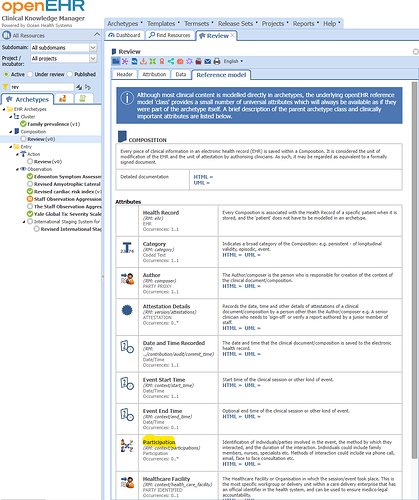Close the Review tab
The width and height of the screenshot is (419, 500).
232,35
